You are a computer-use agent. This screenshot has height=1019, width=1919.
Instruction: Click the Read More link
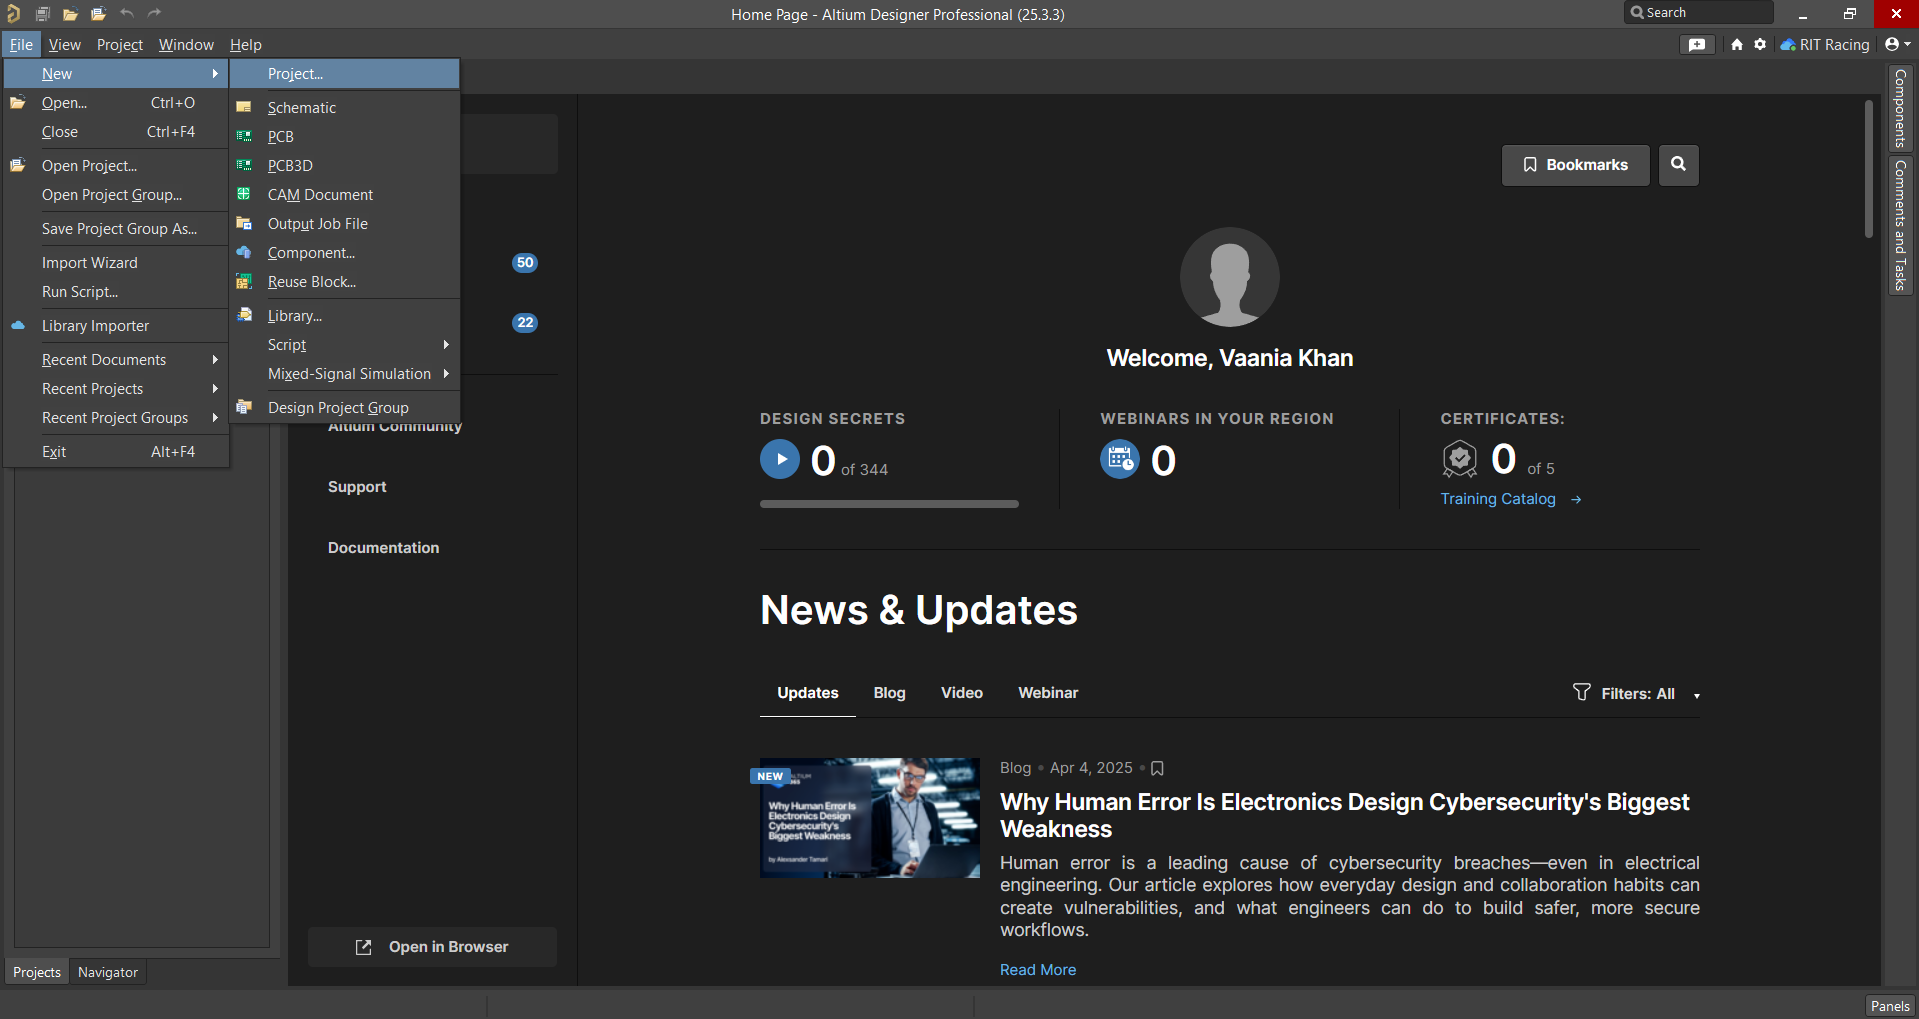(1038, 970)
